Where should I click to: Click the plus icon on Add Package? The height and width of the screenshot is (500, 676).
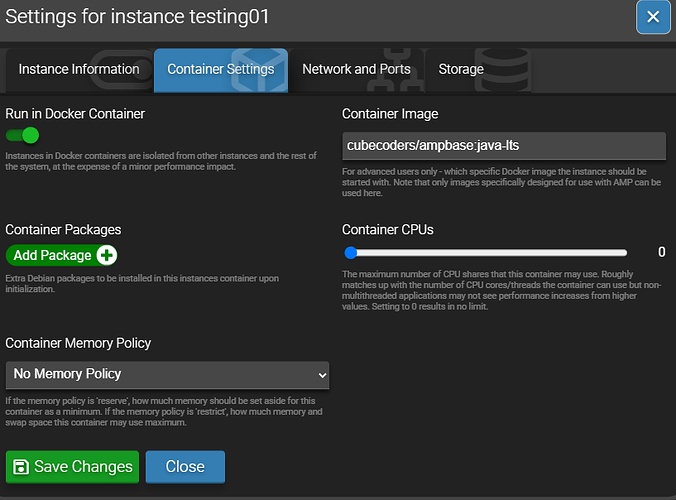click(107, 256)
